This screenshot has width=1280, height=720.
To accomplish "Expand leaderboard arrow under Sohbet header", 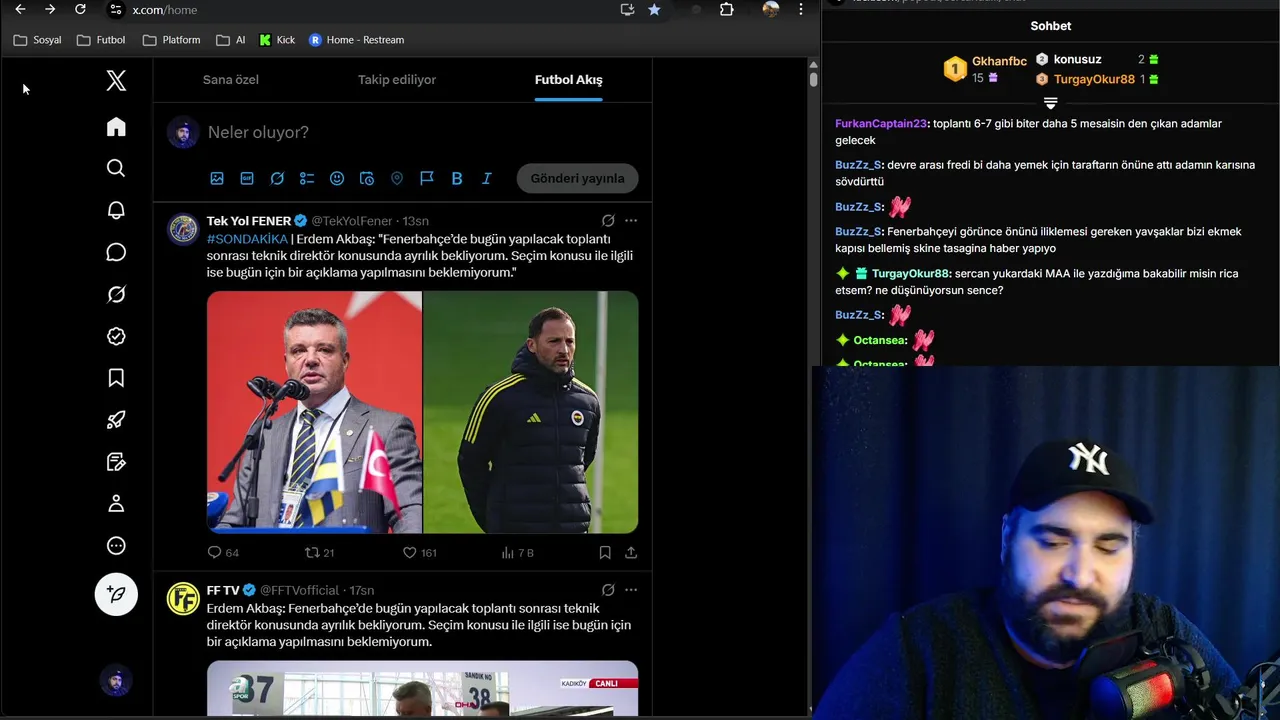I will [x=1050, y=103].
